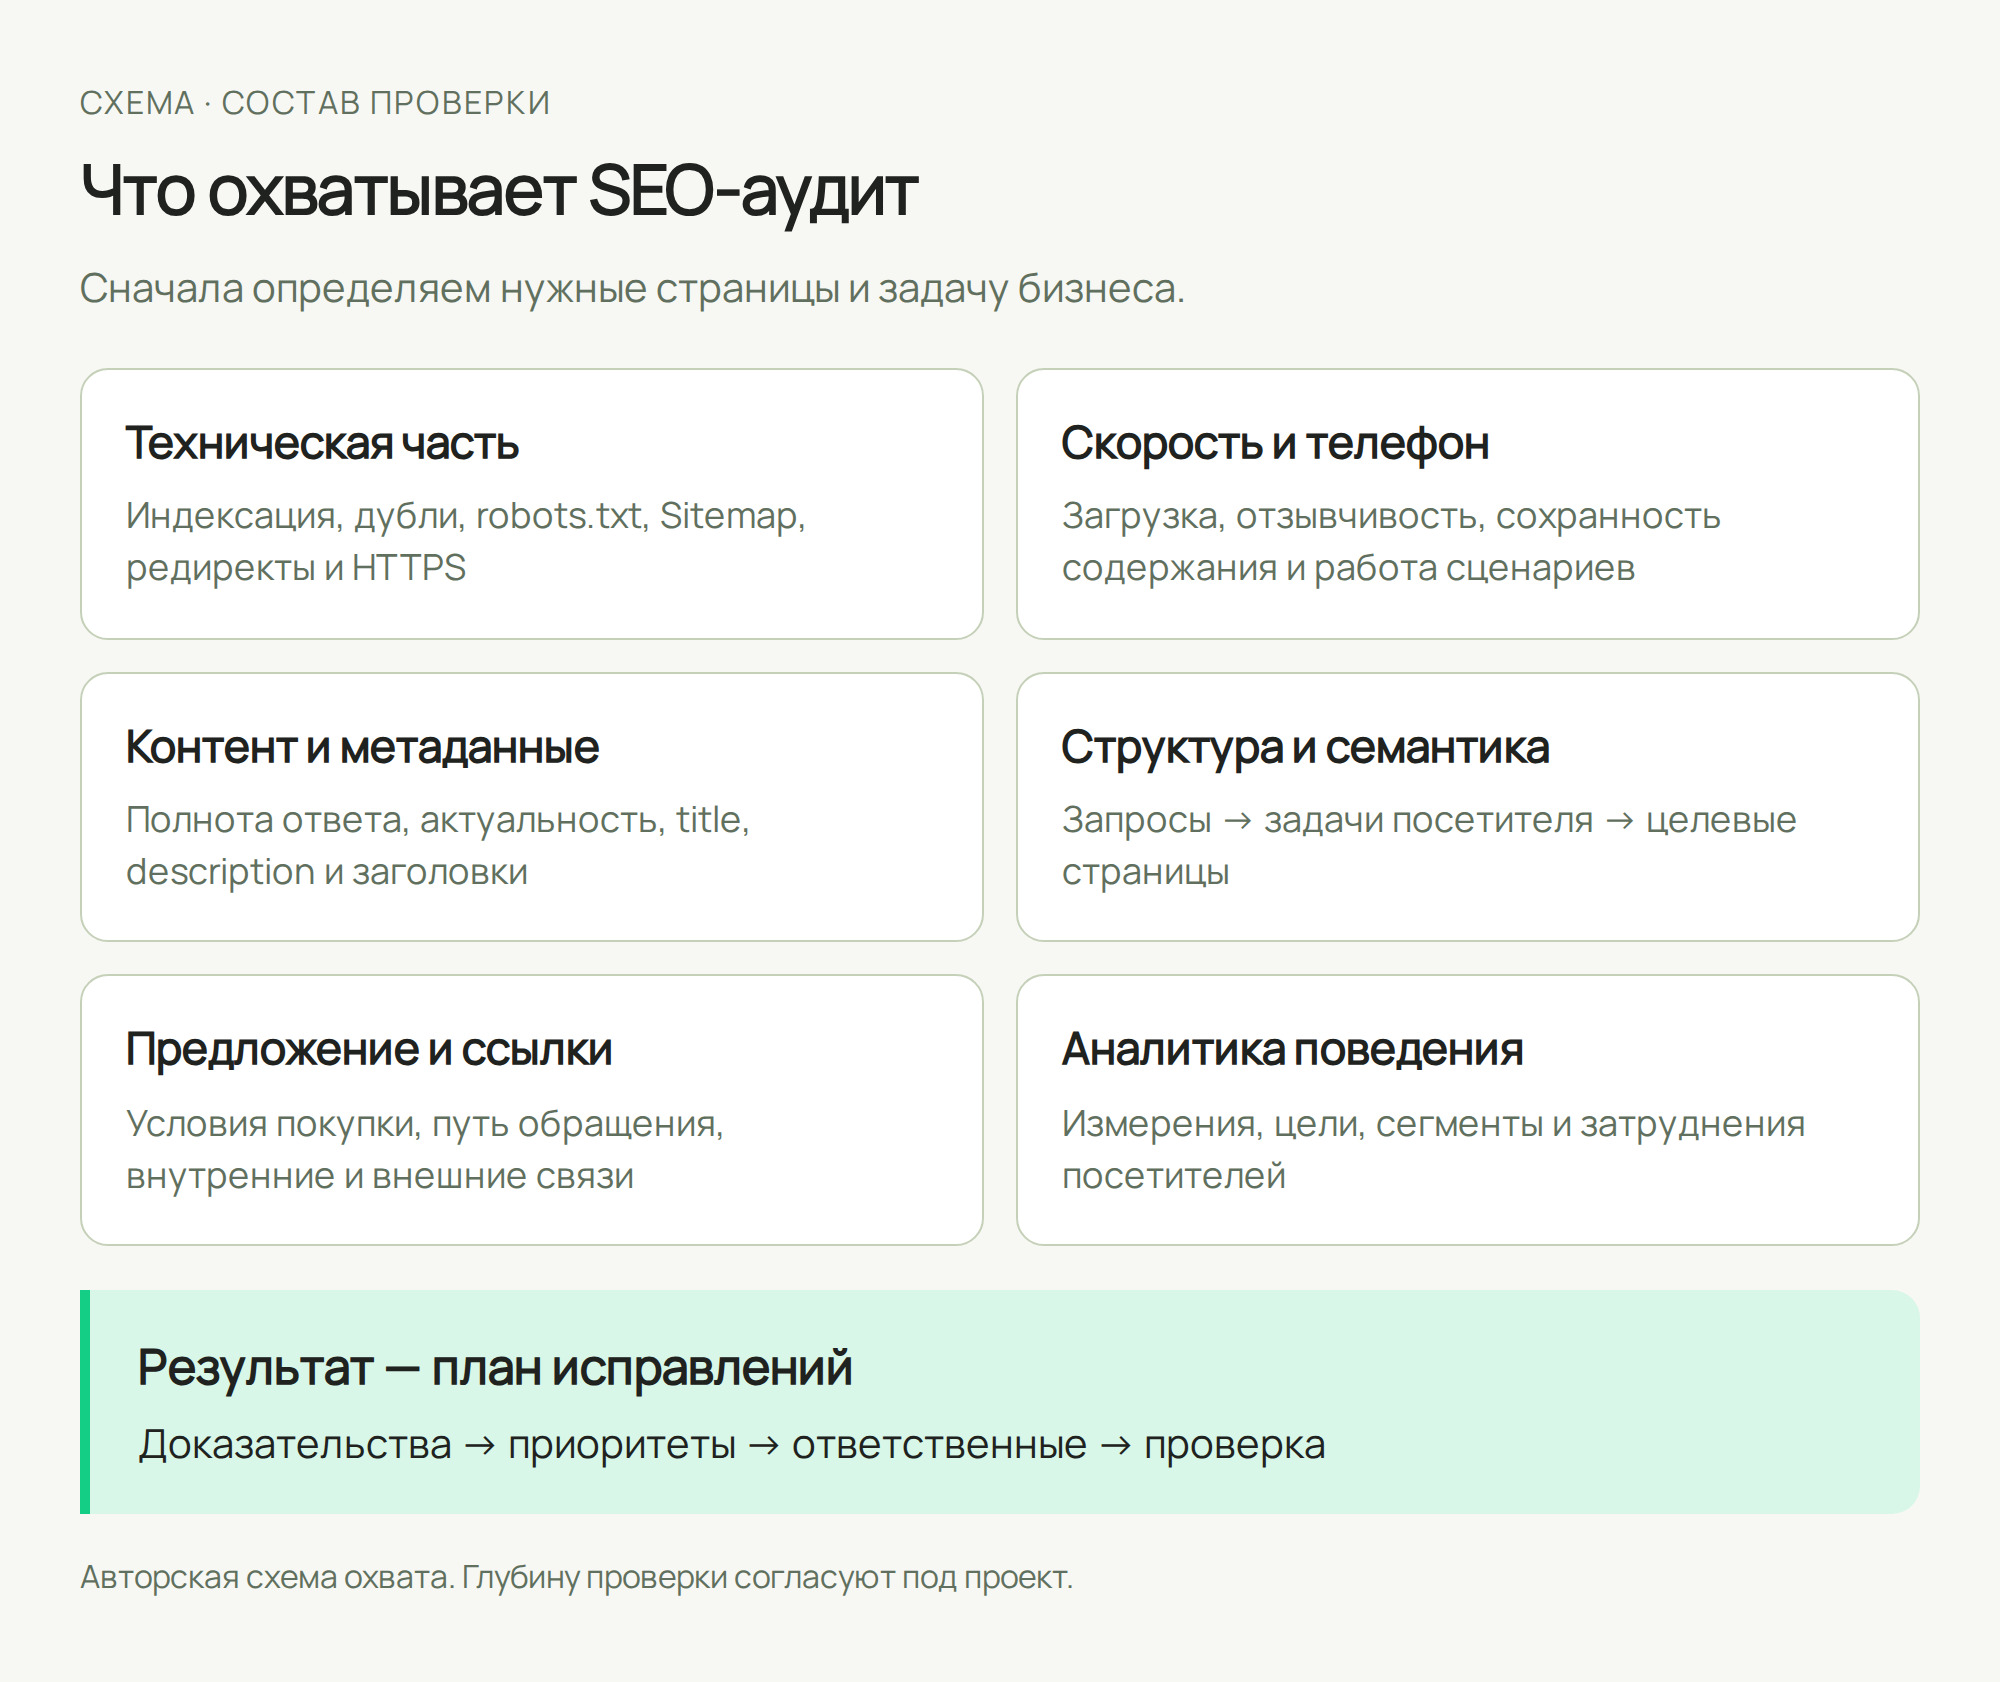Click text 'Запросы → задачи посетителя → целевые страницы'
This screenshot has height=1682, width=2000.
point(1429,845)
